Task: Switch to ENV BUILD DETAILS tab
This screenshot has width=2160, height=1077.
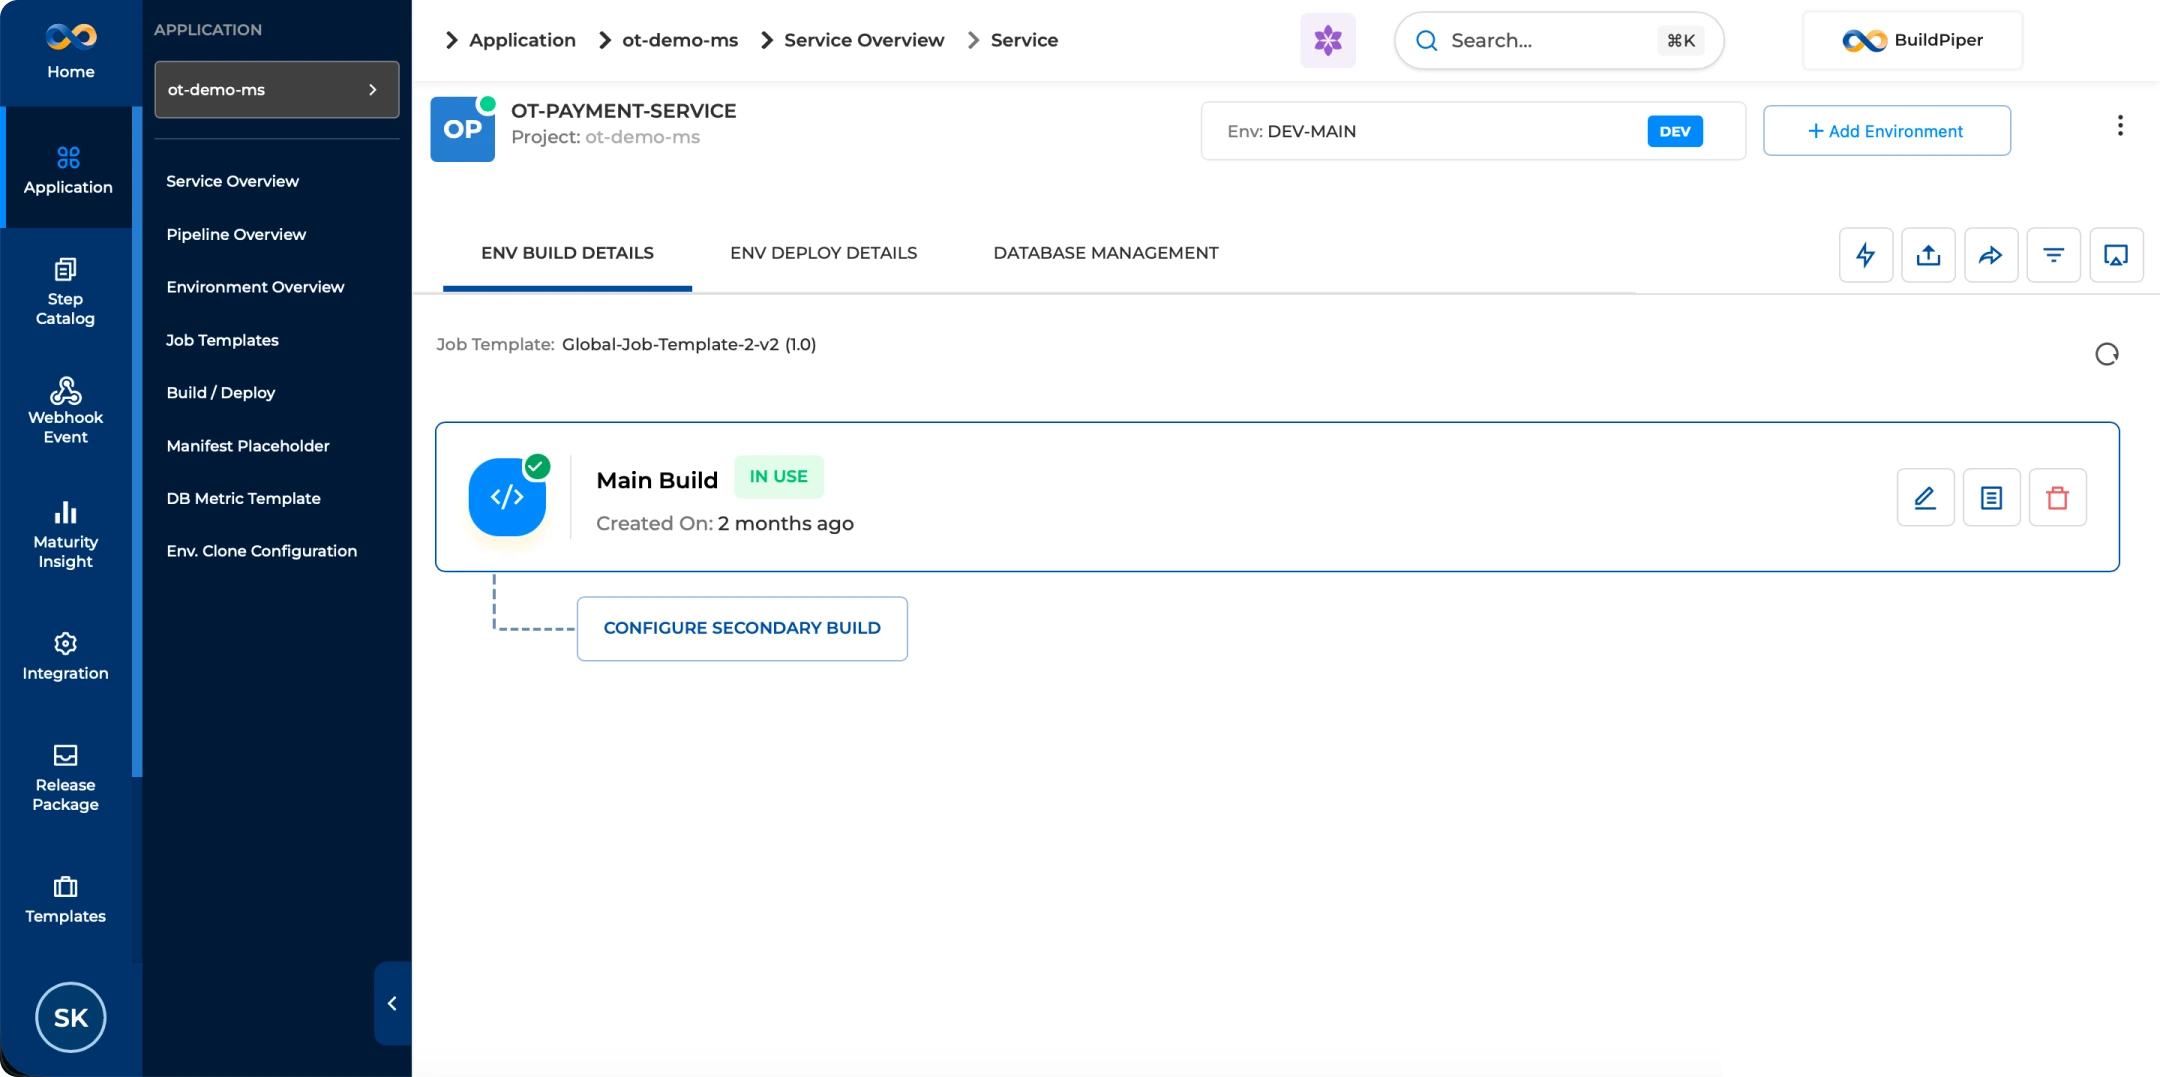Action: click(x=567, y=254)
